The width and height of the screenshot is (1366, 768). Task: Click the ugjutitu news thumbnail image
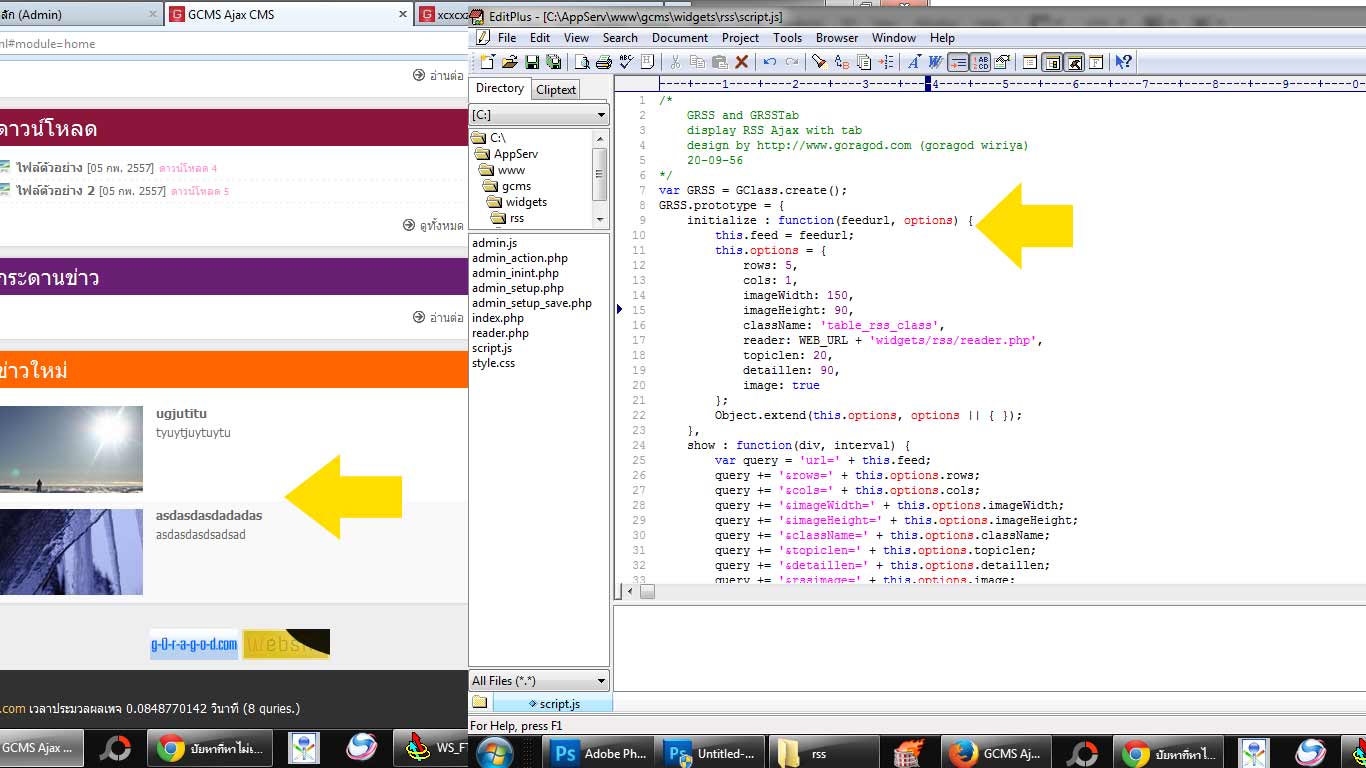point(71,449)
